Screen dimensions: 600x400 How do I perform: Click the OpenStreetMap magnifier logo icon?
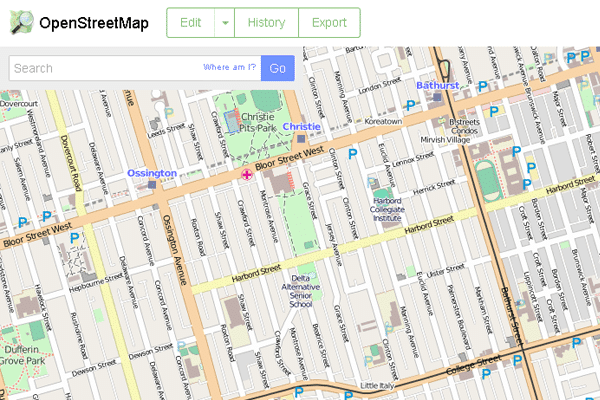(x=22, y=23)
